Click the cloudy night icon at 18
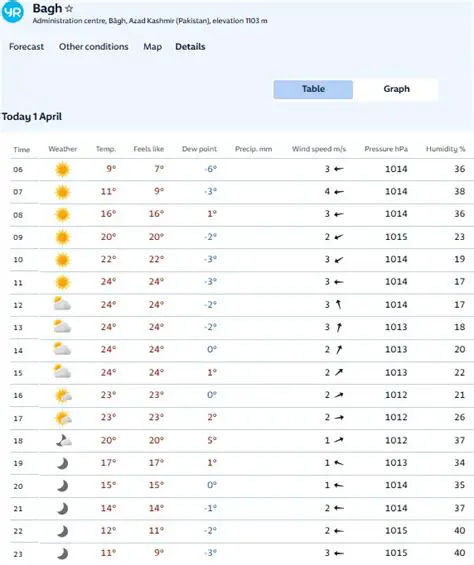Image resolution: width=474 pixels, height=565 pixels. (64, 441)
